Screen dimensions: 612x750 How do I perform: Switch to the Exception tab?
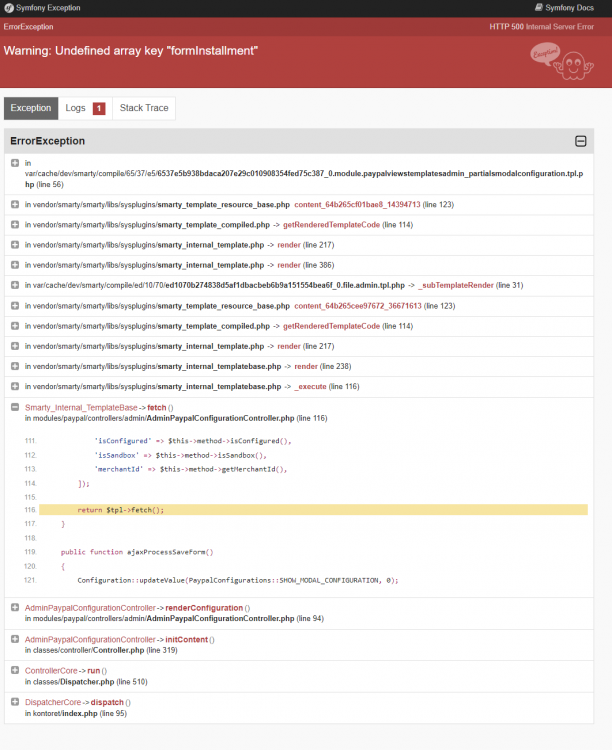[x=31, y=108]
